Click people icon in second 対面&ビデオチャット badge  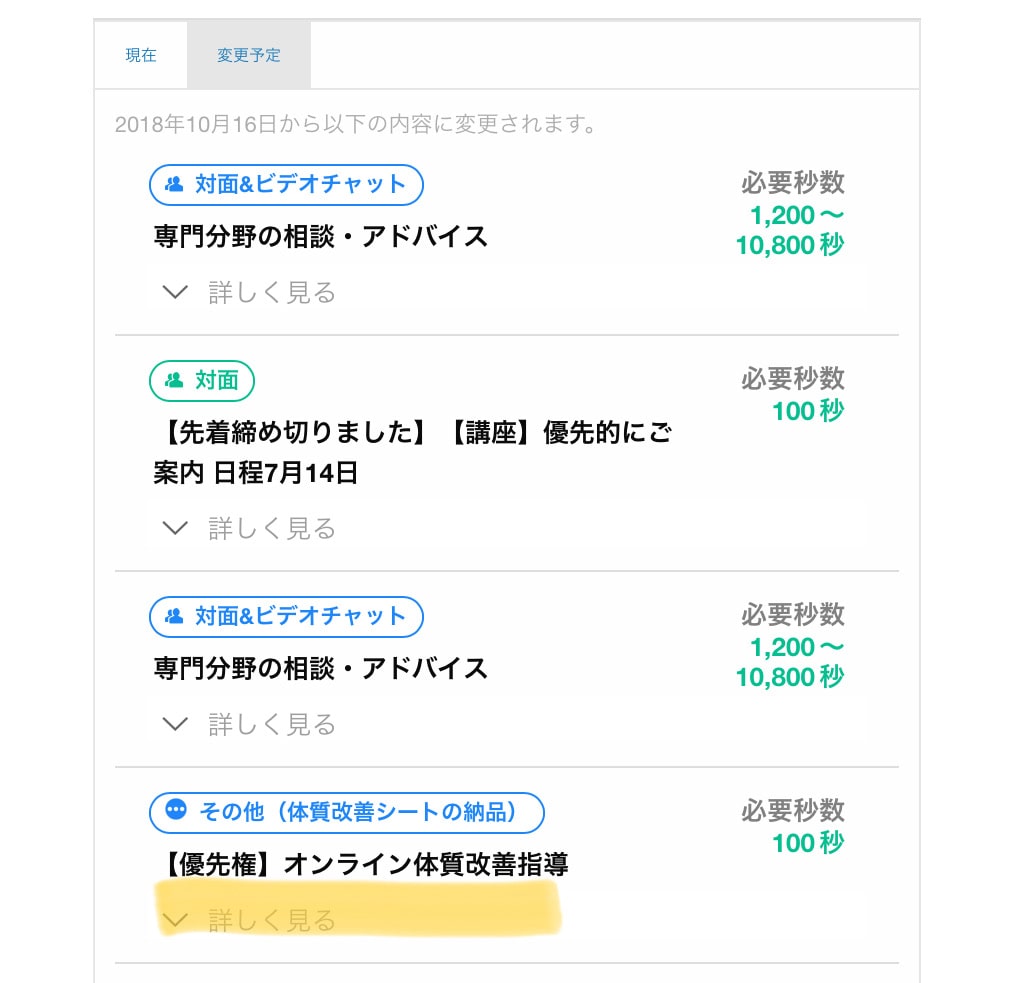[174, 616]
